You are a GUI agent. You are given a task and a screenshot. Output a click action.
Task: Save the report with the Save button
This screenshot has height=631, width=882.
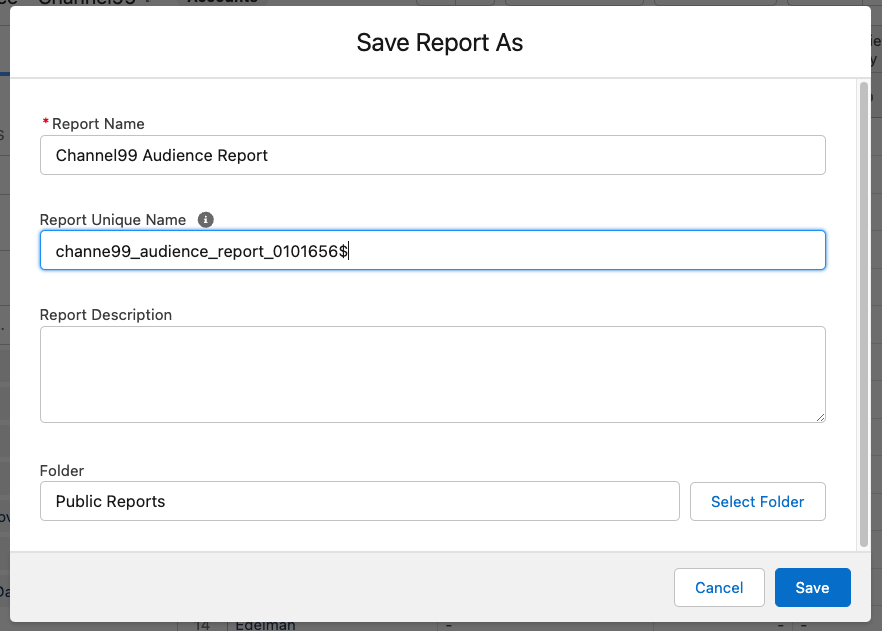click(x=812, y=588)
